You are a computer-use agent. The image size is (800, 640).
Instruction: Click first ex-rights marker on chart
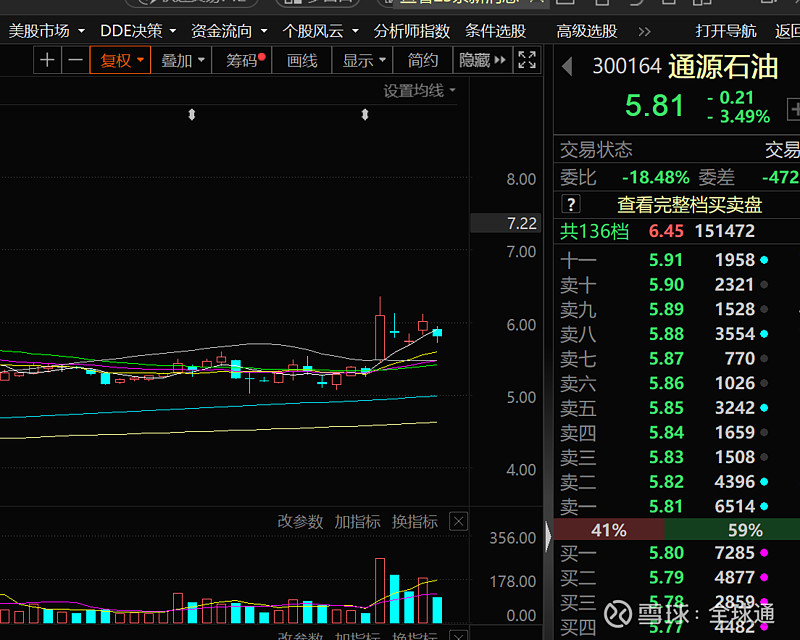coord(192,114)
